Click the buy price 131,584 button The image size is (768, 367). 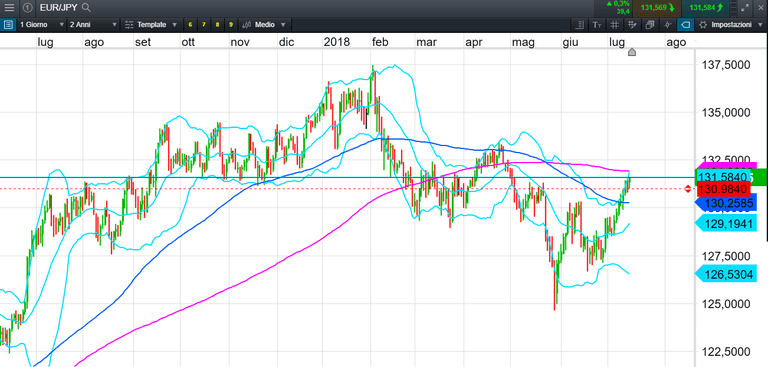[706, 7]
